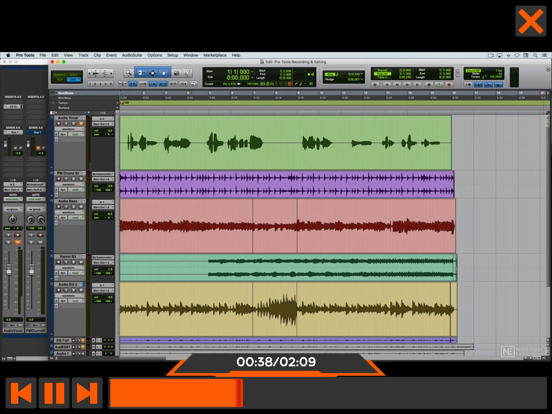
Task: Click the red transport Record button
Action: pyautogui.click(x=449, y=84)
